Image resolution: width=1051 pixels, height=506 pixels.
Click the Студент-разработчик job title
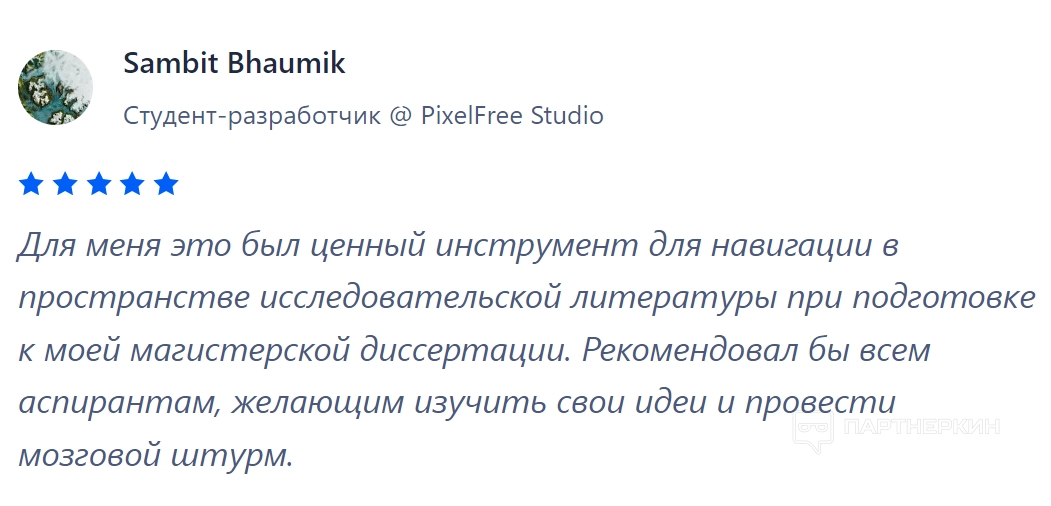pos(252,116)
